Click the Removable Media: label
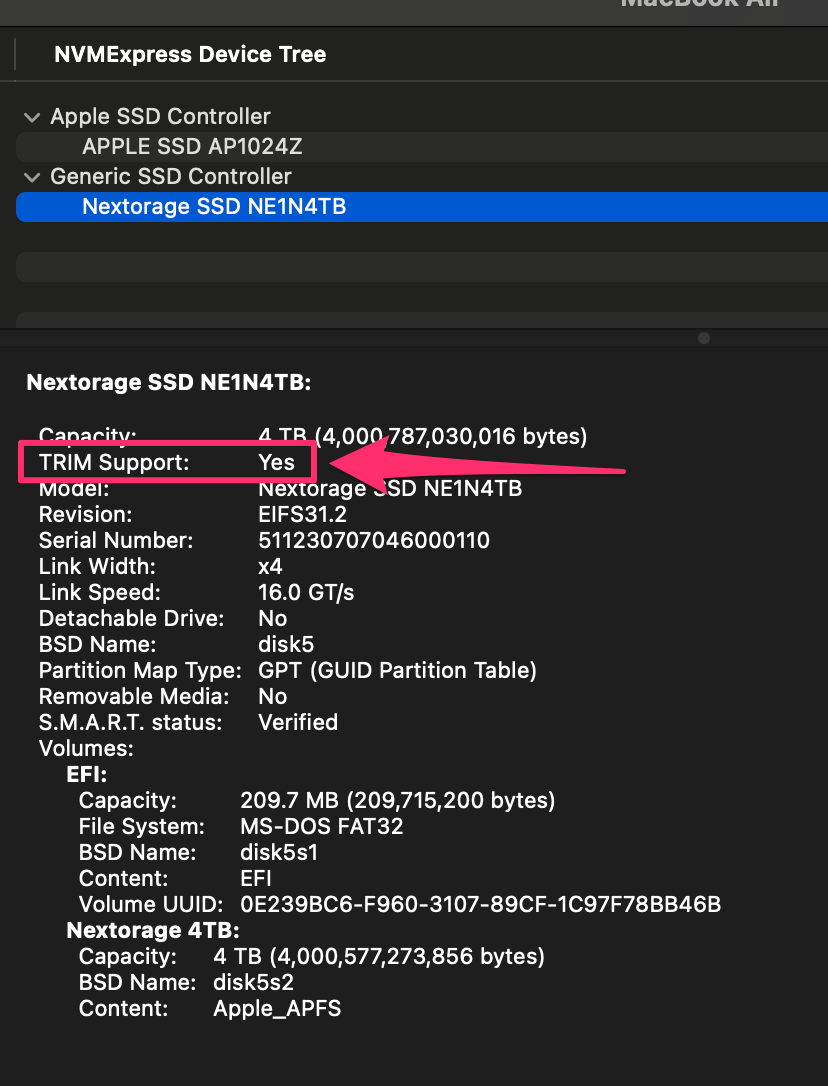 coord(134,696)
